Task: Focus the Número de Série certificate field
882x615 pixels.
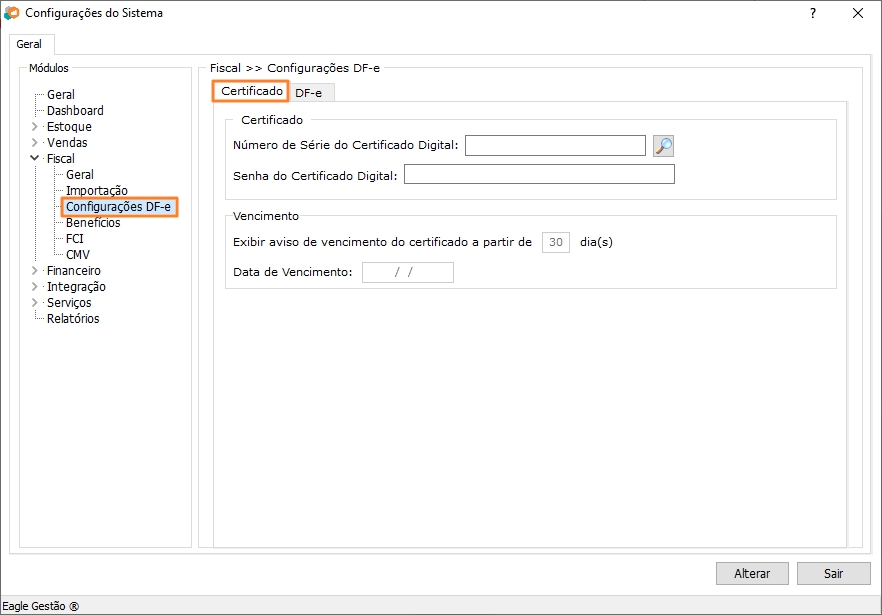Action: click(555, 146)
